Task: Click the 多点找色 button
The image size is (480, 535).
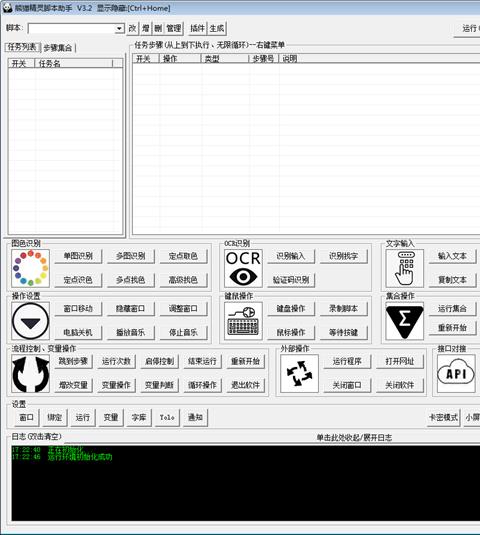Action: click(131, 280)
